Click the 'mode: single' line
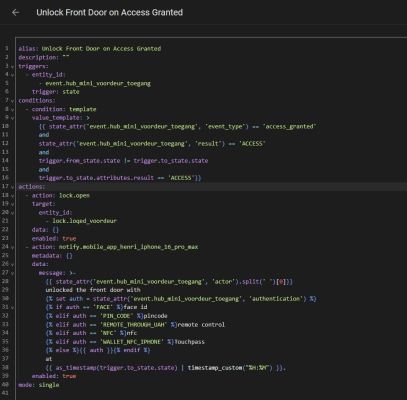 coord(39,385)
